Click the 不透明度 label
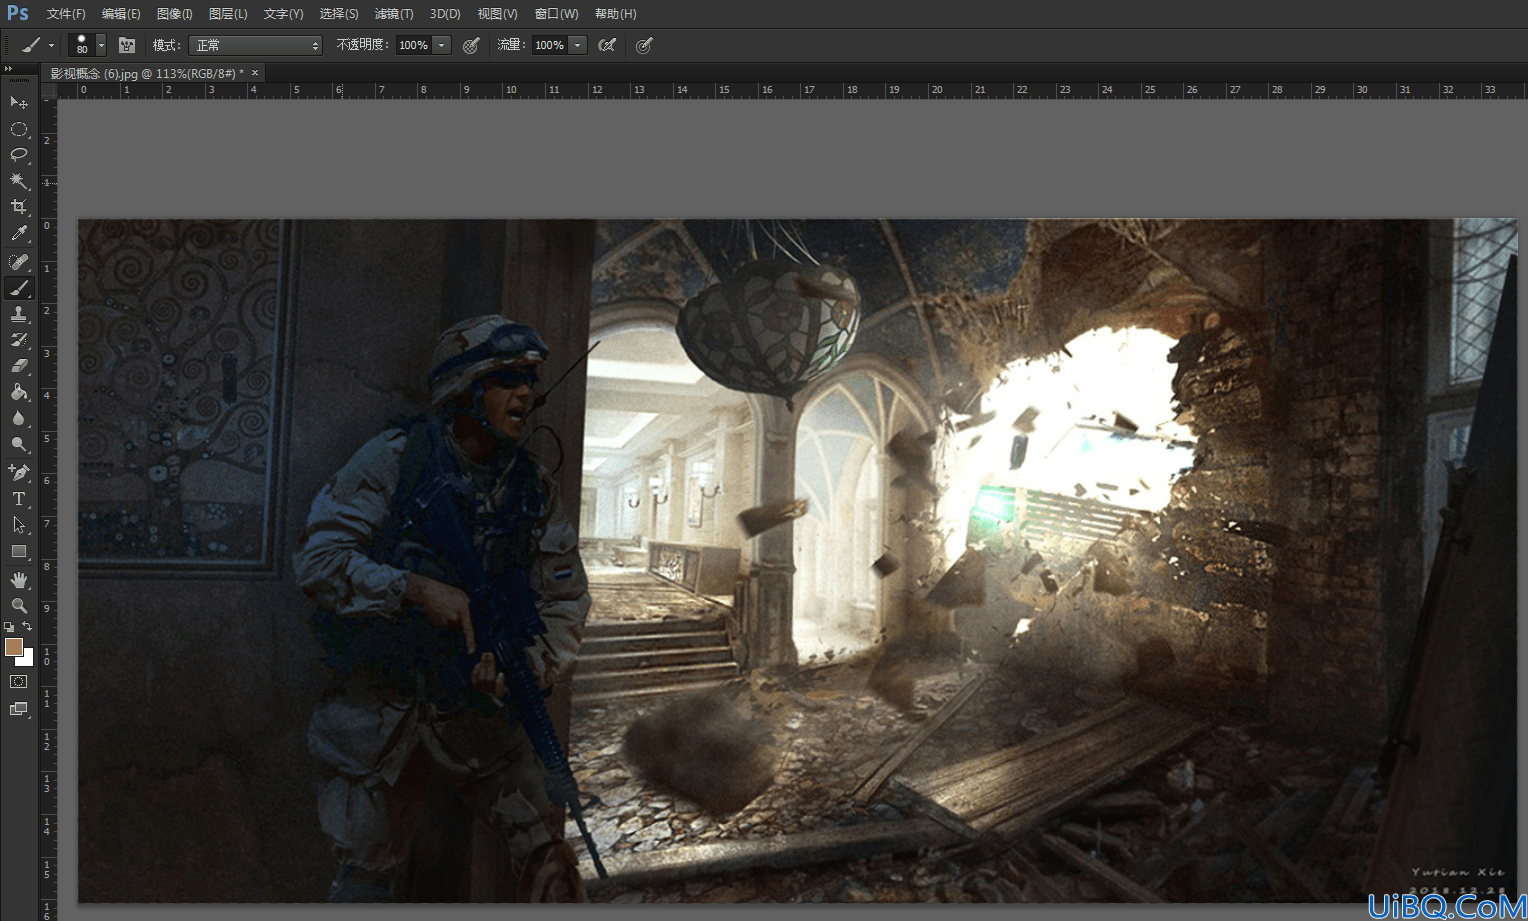 362,45
